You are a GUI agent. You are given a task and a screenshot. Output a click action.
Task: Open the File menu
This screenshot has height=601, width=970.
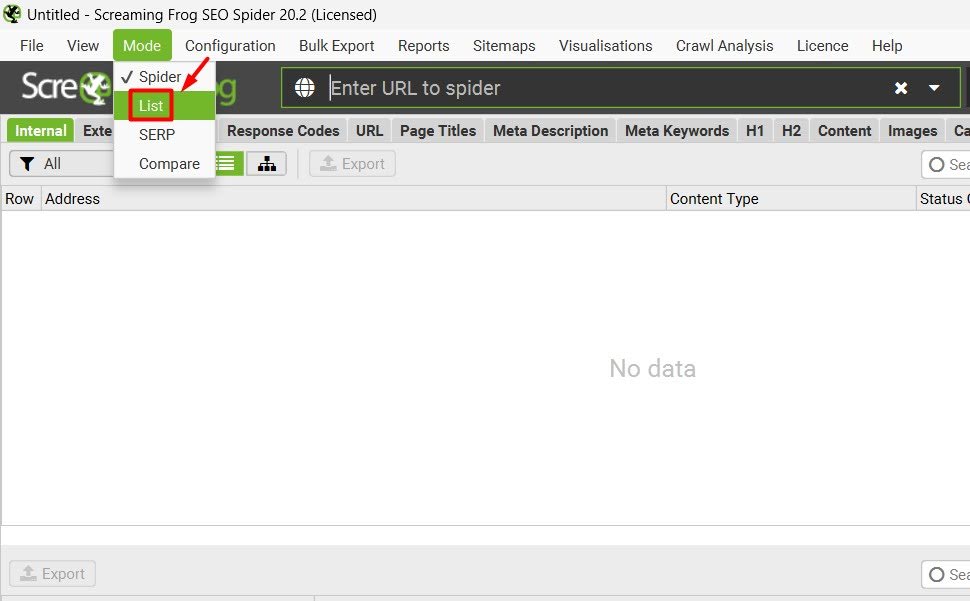point(32,46)
